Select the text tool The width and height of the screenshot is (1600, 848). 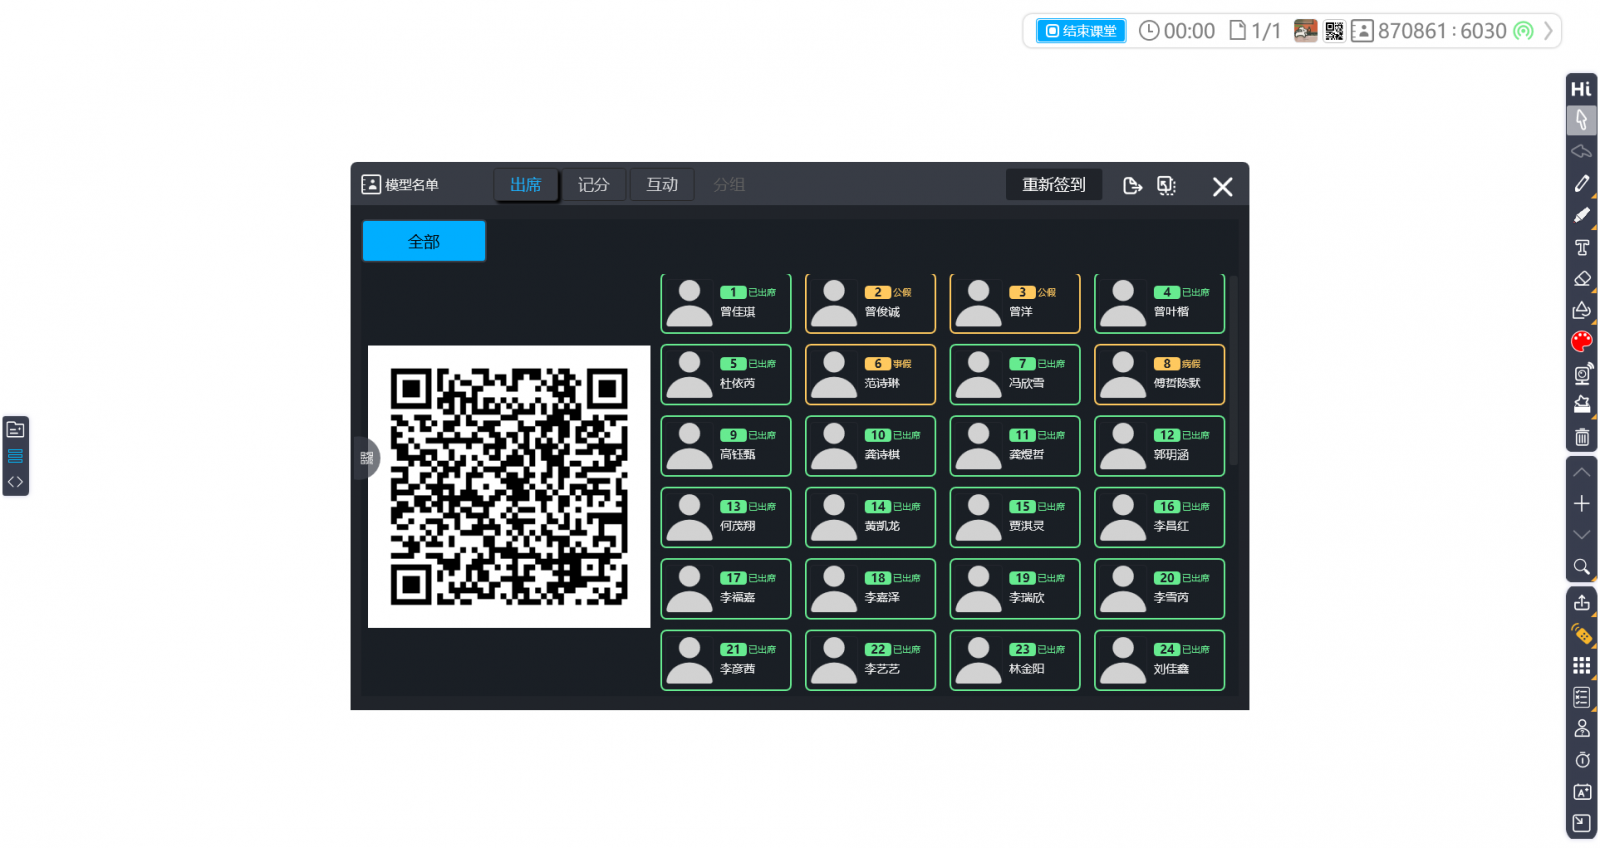pyautogui.click(x=1581, y=247)
